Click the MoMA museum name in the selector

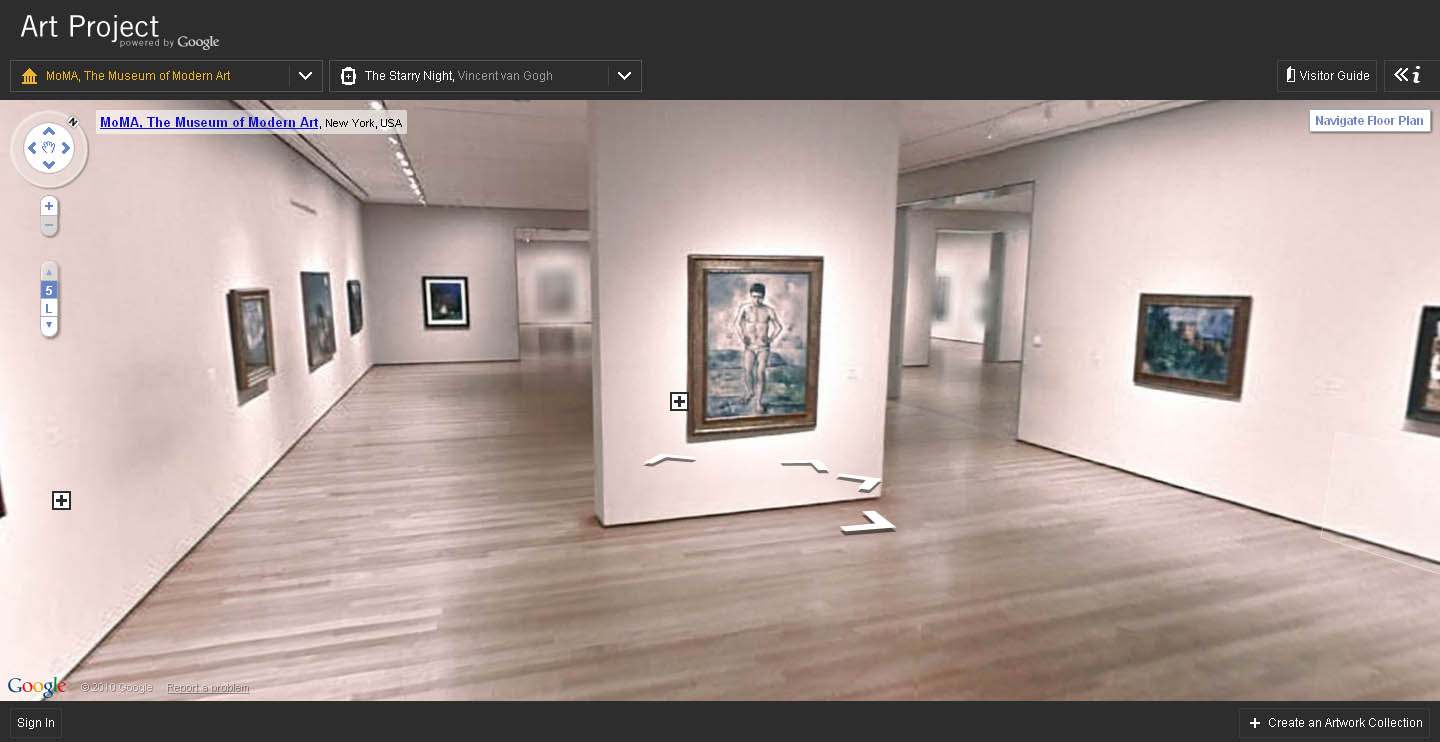click(138, 76)
